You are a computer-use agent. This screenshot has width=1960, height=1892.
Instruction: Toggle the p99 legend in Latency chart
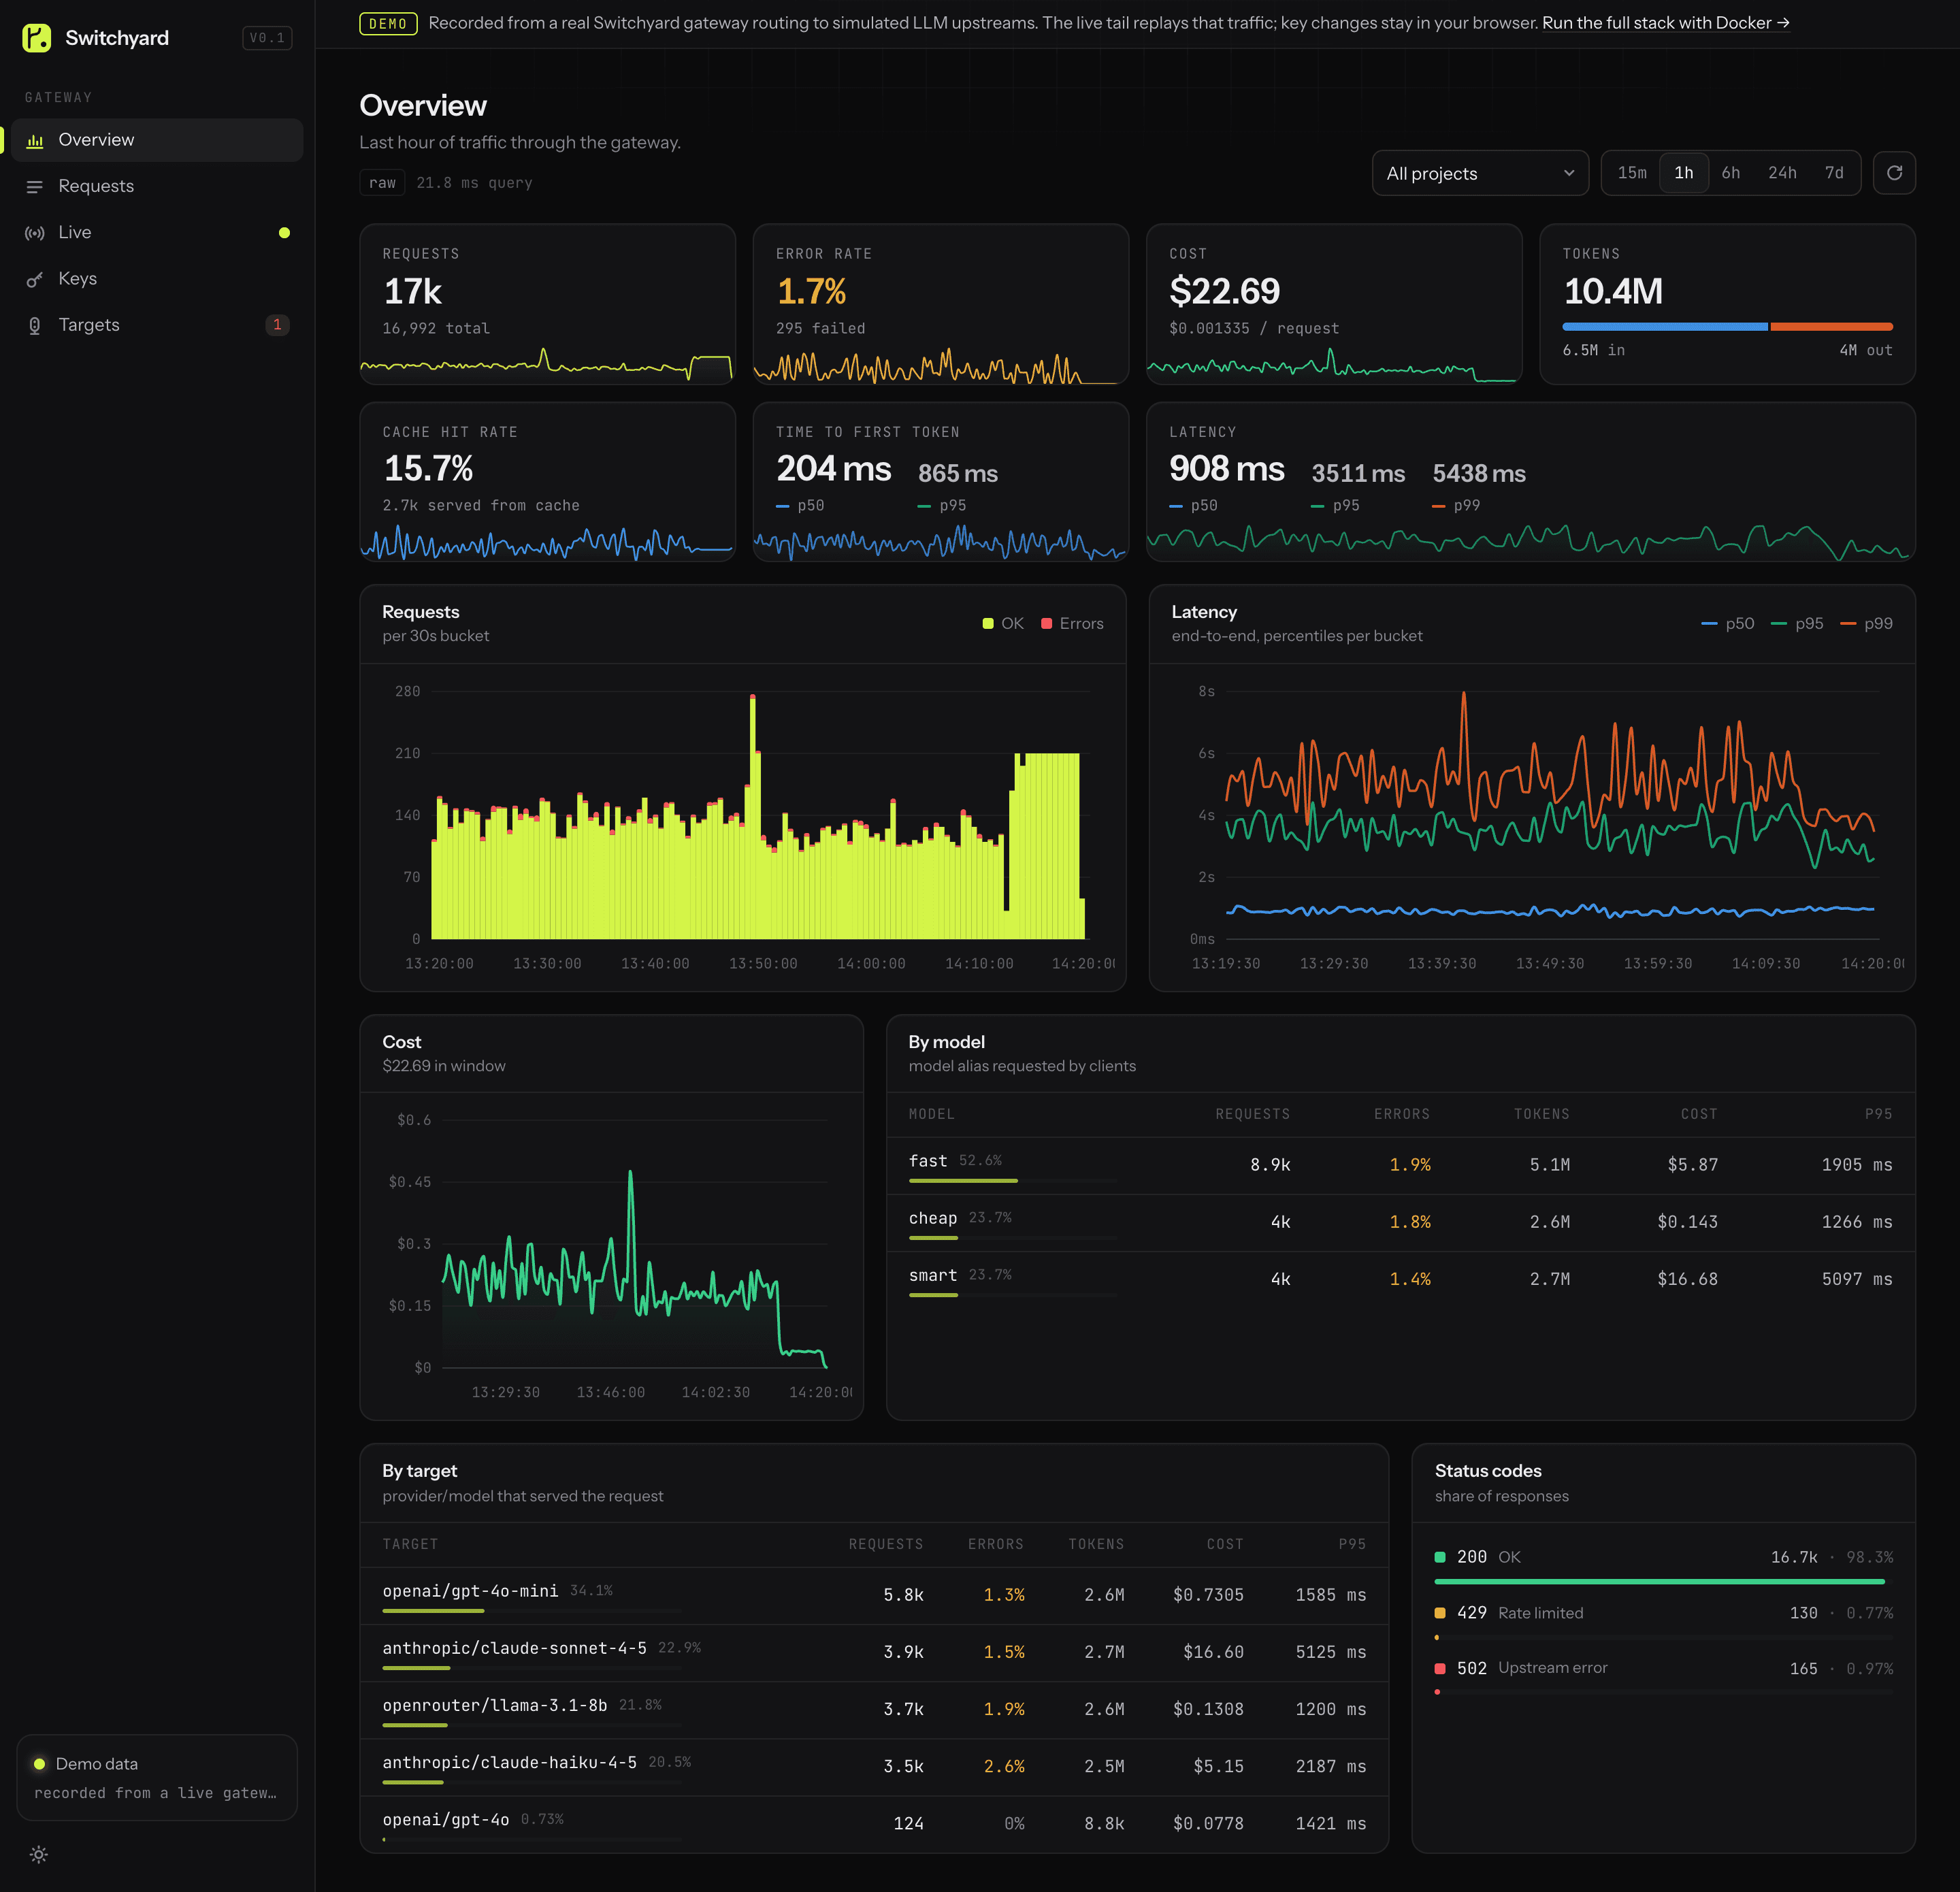click(1866, 624)
